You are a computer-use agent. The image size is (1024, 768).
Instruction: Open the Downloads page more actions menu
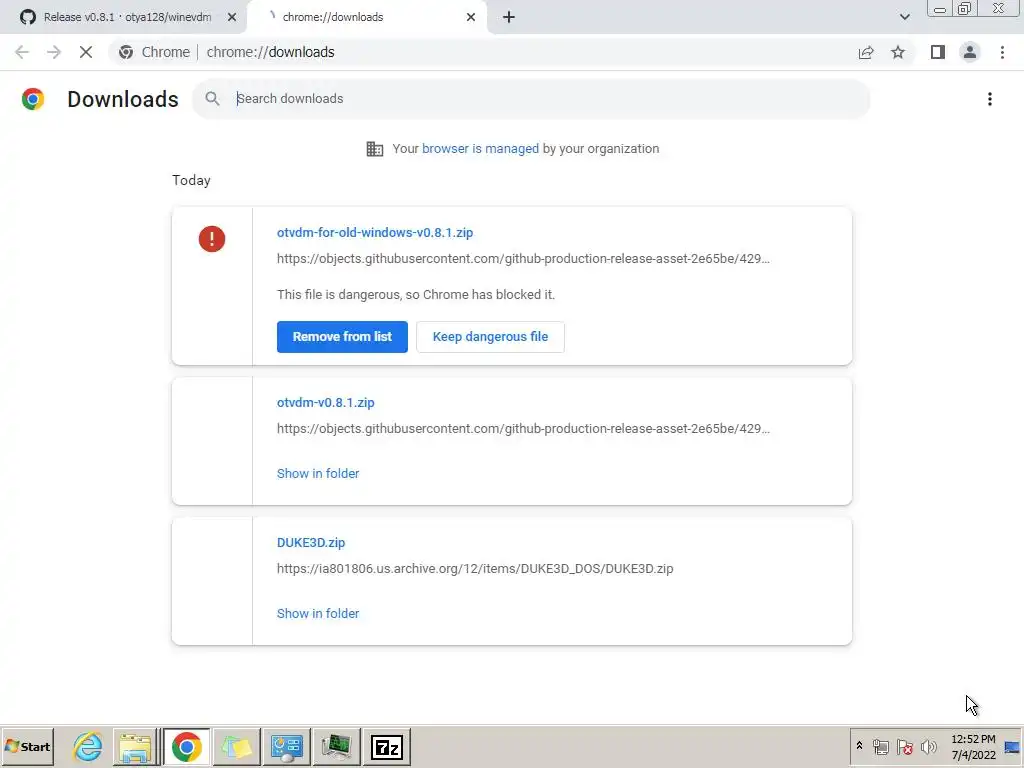pyautogui.click(x=990, y=99)
